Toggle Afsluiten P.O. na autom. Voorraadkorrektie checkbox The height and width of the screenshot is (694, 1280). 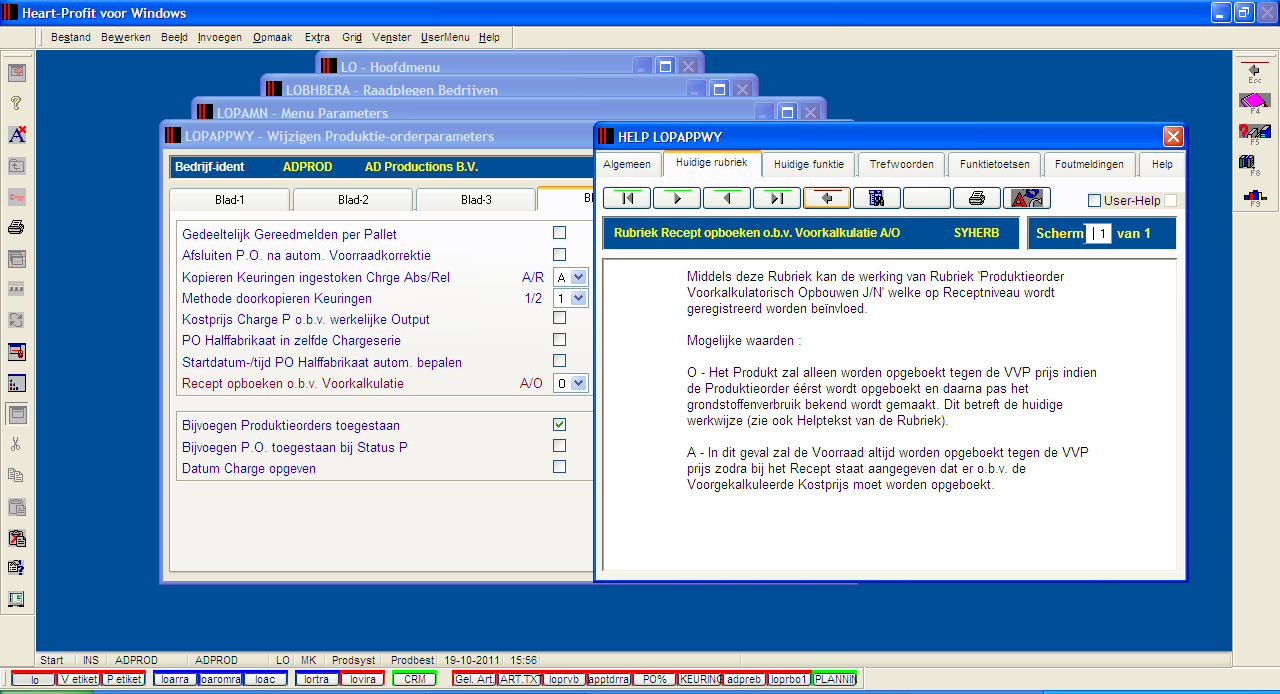pos(560,255)
